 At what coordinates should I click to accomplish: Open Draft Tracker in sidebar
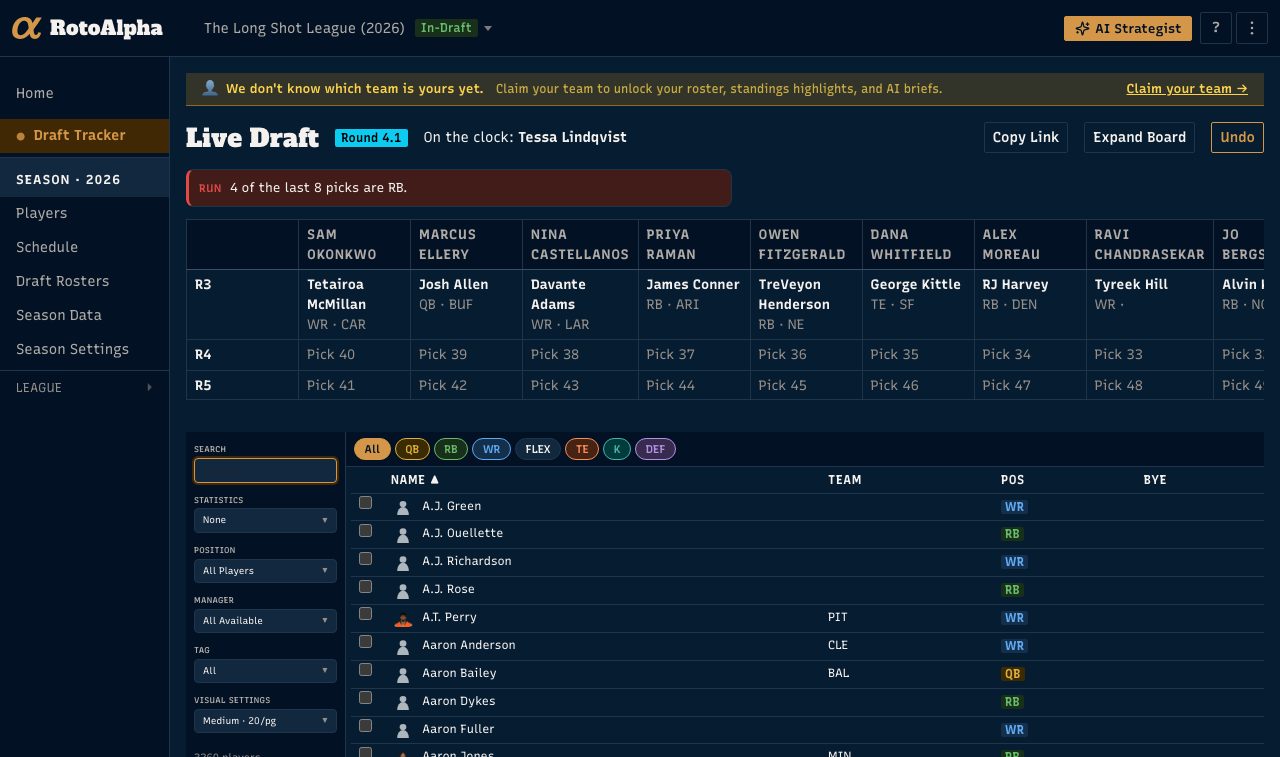click(x=85, y=136)
